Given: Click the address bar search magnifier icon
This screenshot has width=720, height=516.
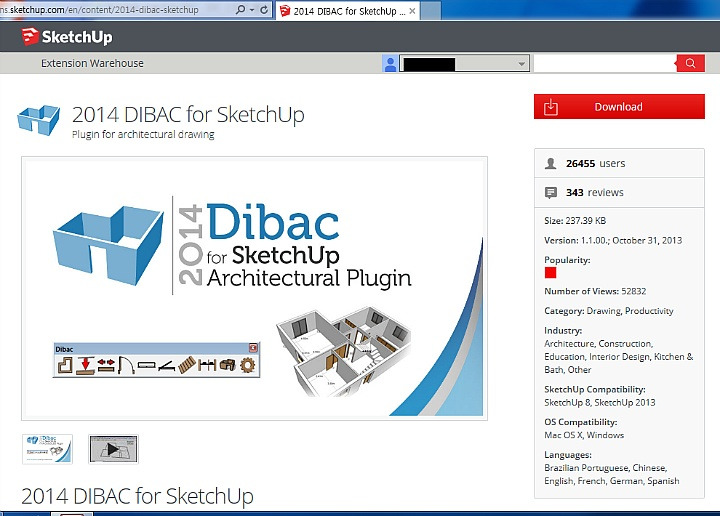Looking at the screenshot, I should point(240,10).
